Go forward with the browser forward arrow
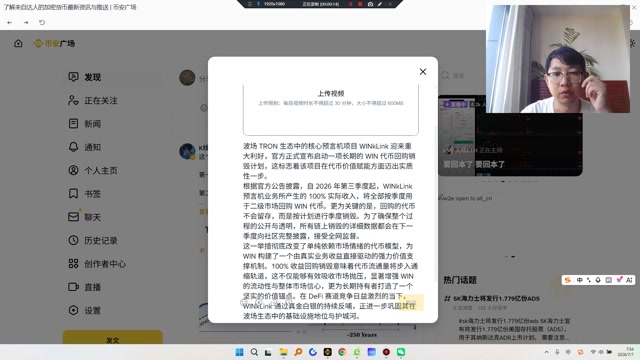Screen dimensions: 640x360 point(26,22)
